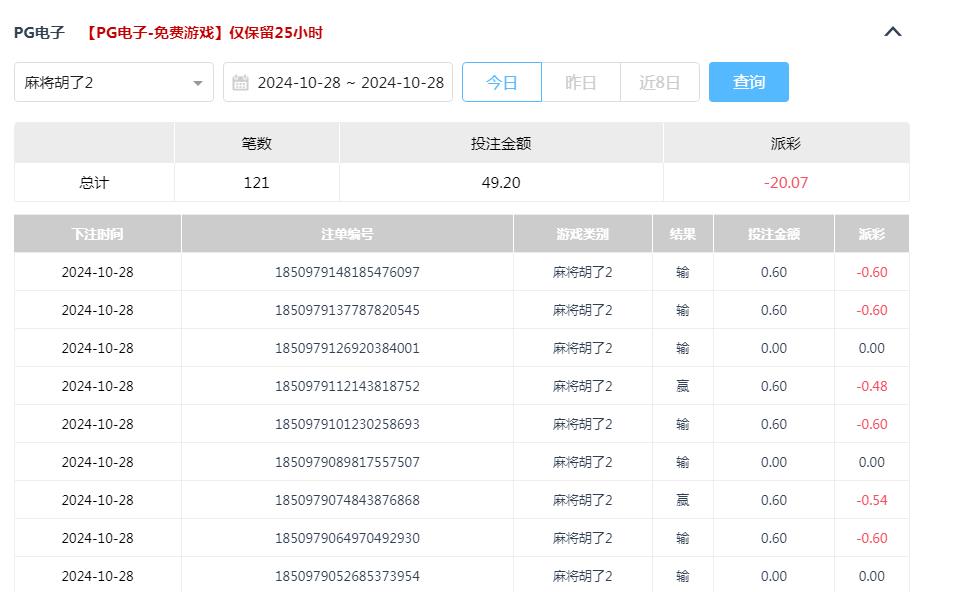Screen dimensions: 955x592
Task: Select the 昨日 (Yesterday) filter tab
Action: pos(581,82)
